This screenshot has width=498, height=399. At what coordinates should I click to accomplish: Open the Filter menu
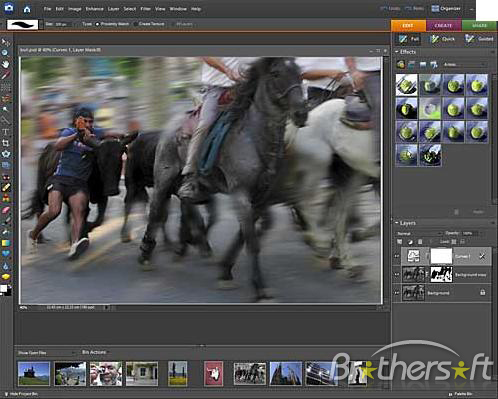click(x=145, y=9)
